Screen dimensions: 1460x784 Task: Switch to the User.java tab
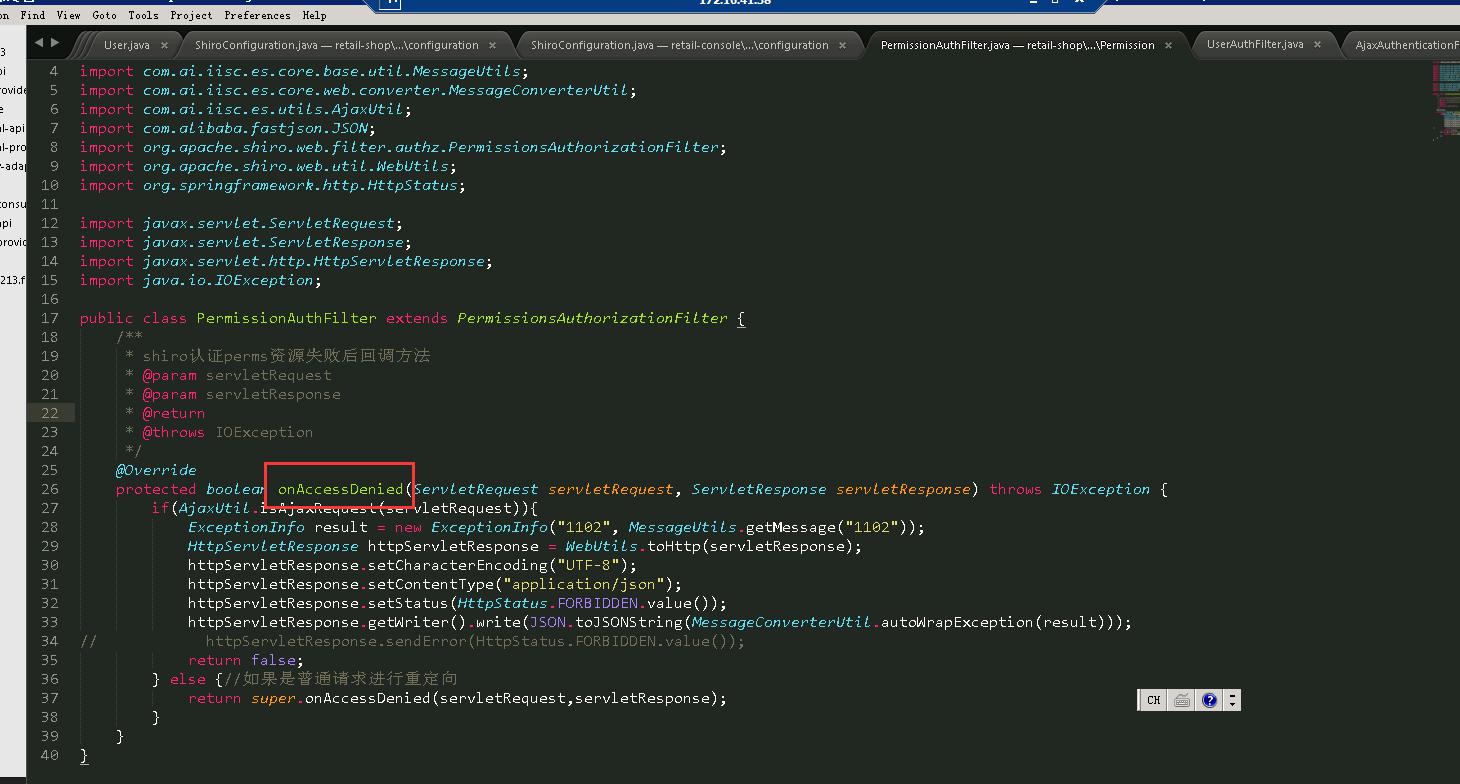click(127, 45)
